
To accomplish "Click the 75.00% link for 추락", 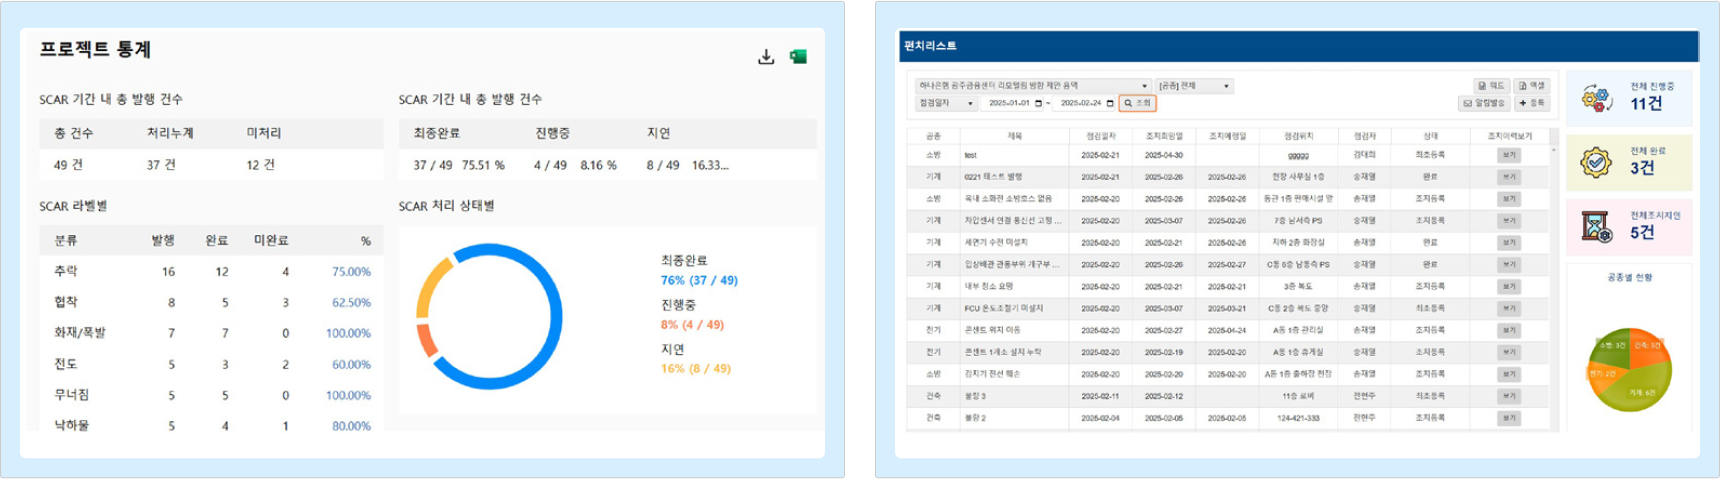I will [351, 272].
